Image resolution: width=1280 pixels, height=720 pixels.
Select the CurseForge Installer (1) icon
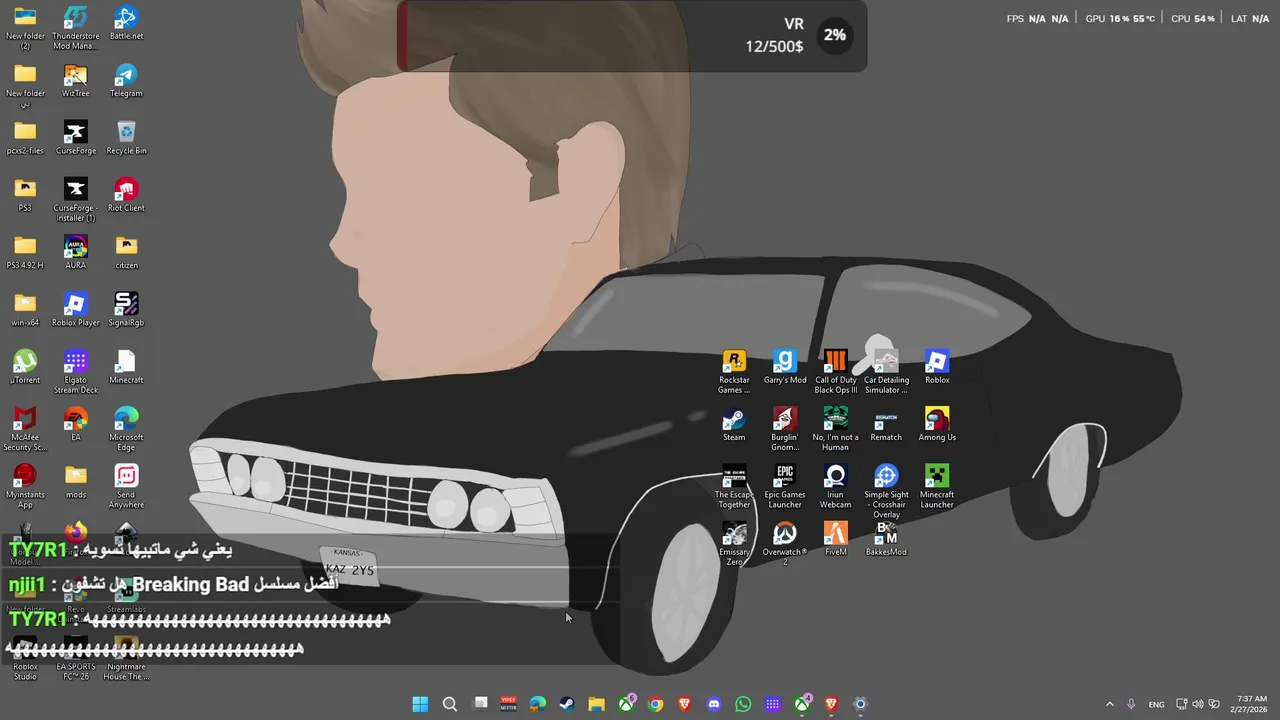coord(75,200)
